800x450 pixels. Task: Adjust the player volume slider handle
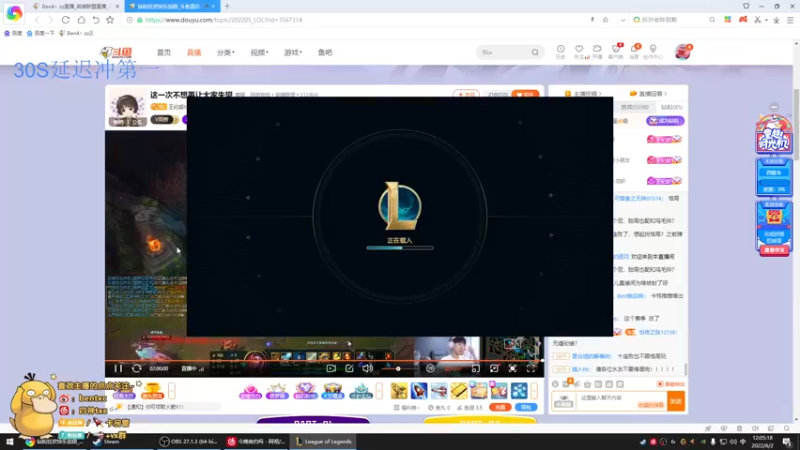(398, 368)
